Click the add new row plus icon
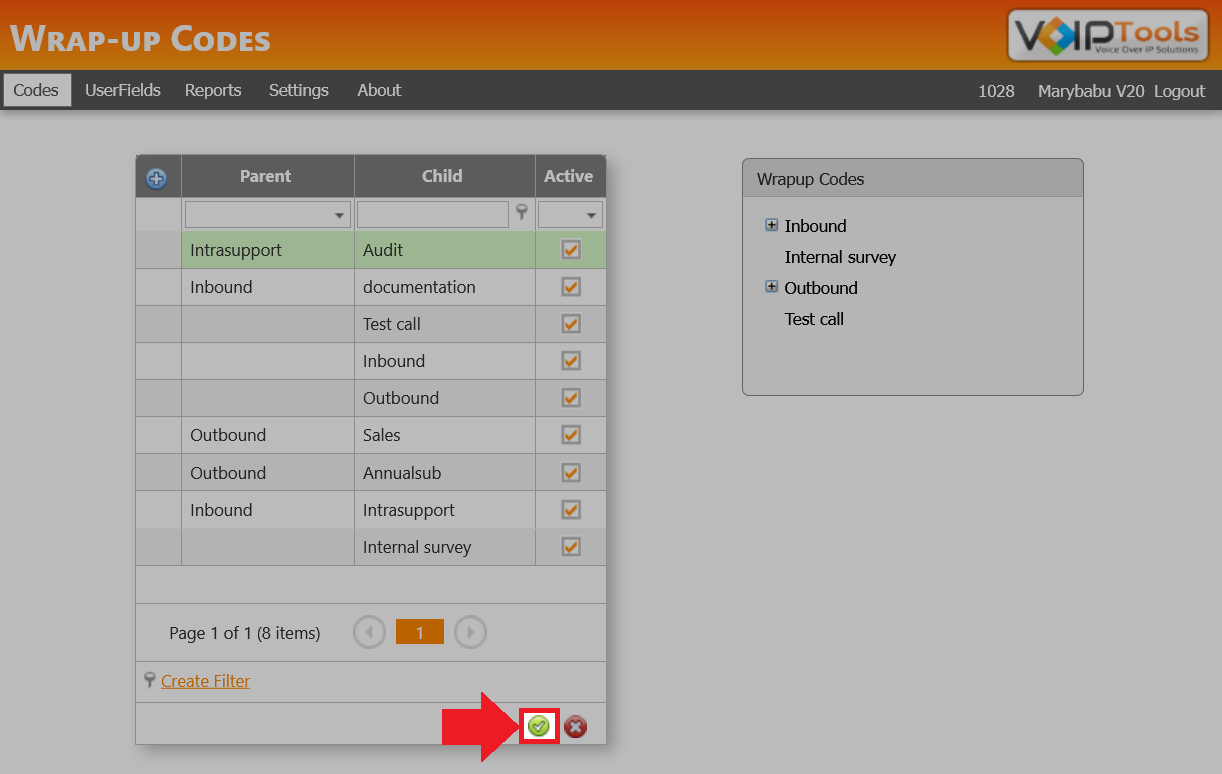This screenshot has width=1222, height=774. (159, 176)
